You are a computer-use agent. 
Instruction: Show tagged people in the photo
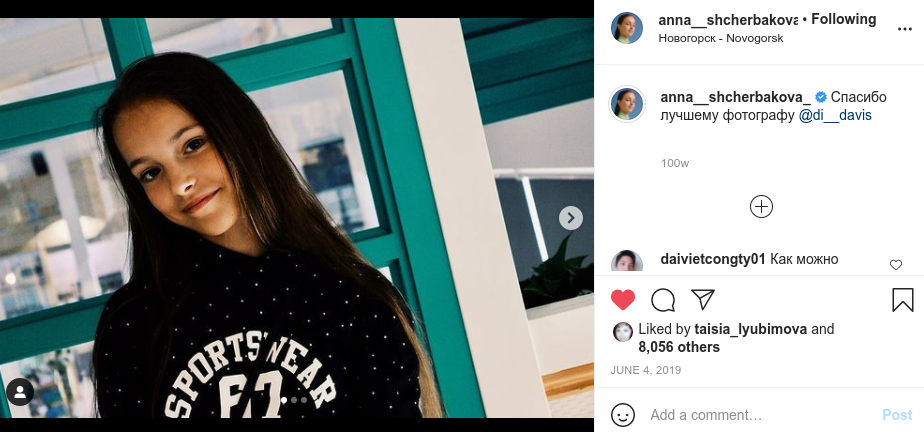[20, 391]
